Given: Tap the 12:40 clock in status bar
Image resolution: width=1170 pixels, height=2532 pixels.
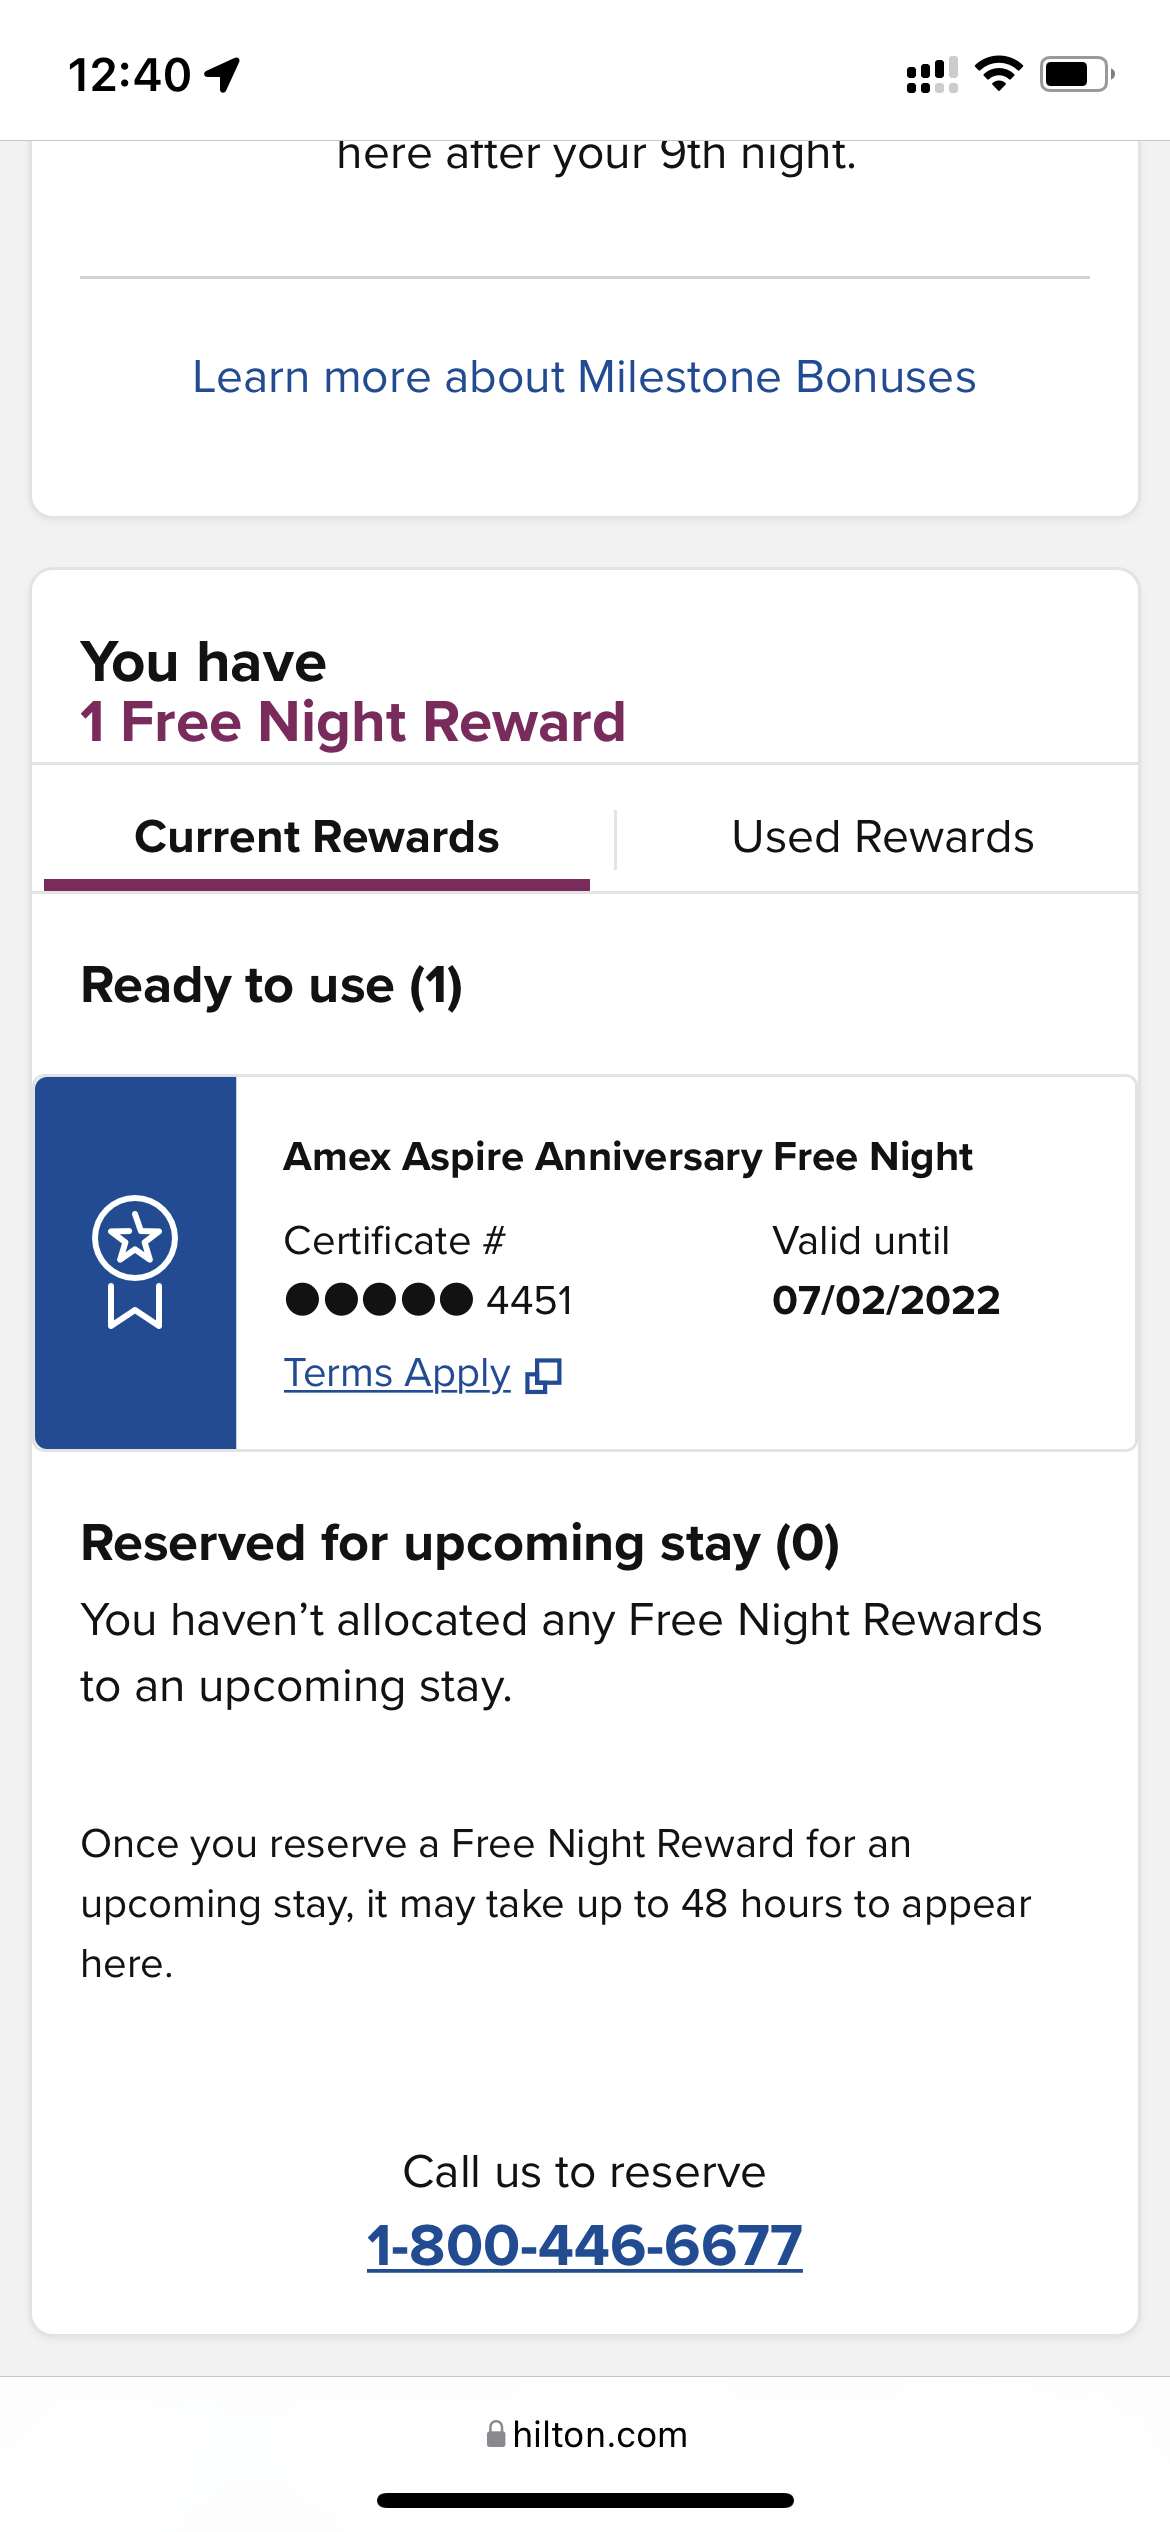Looking at the screenshot, I should pyautogui.click(x=129, y=75).
